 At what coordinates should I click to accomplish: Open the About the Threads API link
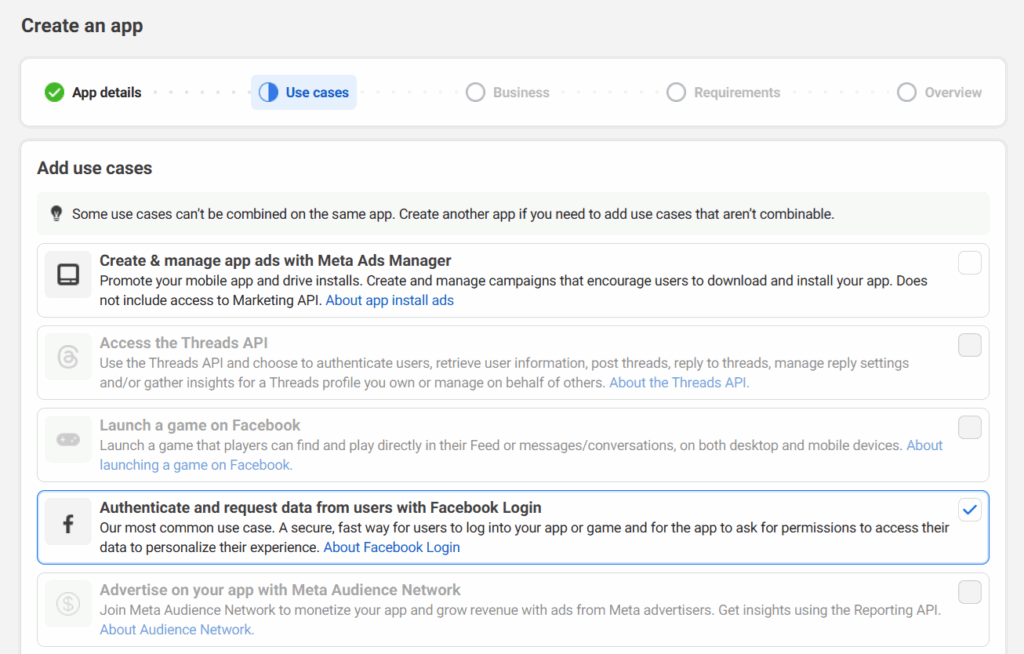(x=679, y=383)
